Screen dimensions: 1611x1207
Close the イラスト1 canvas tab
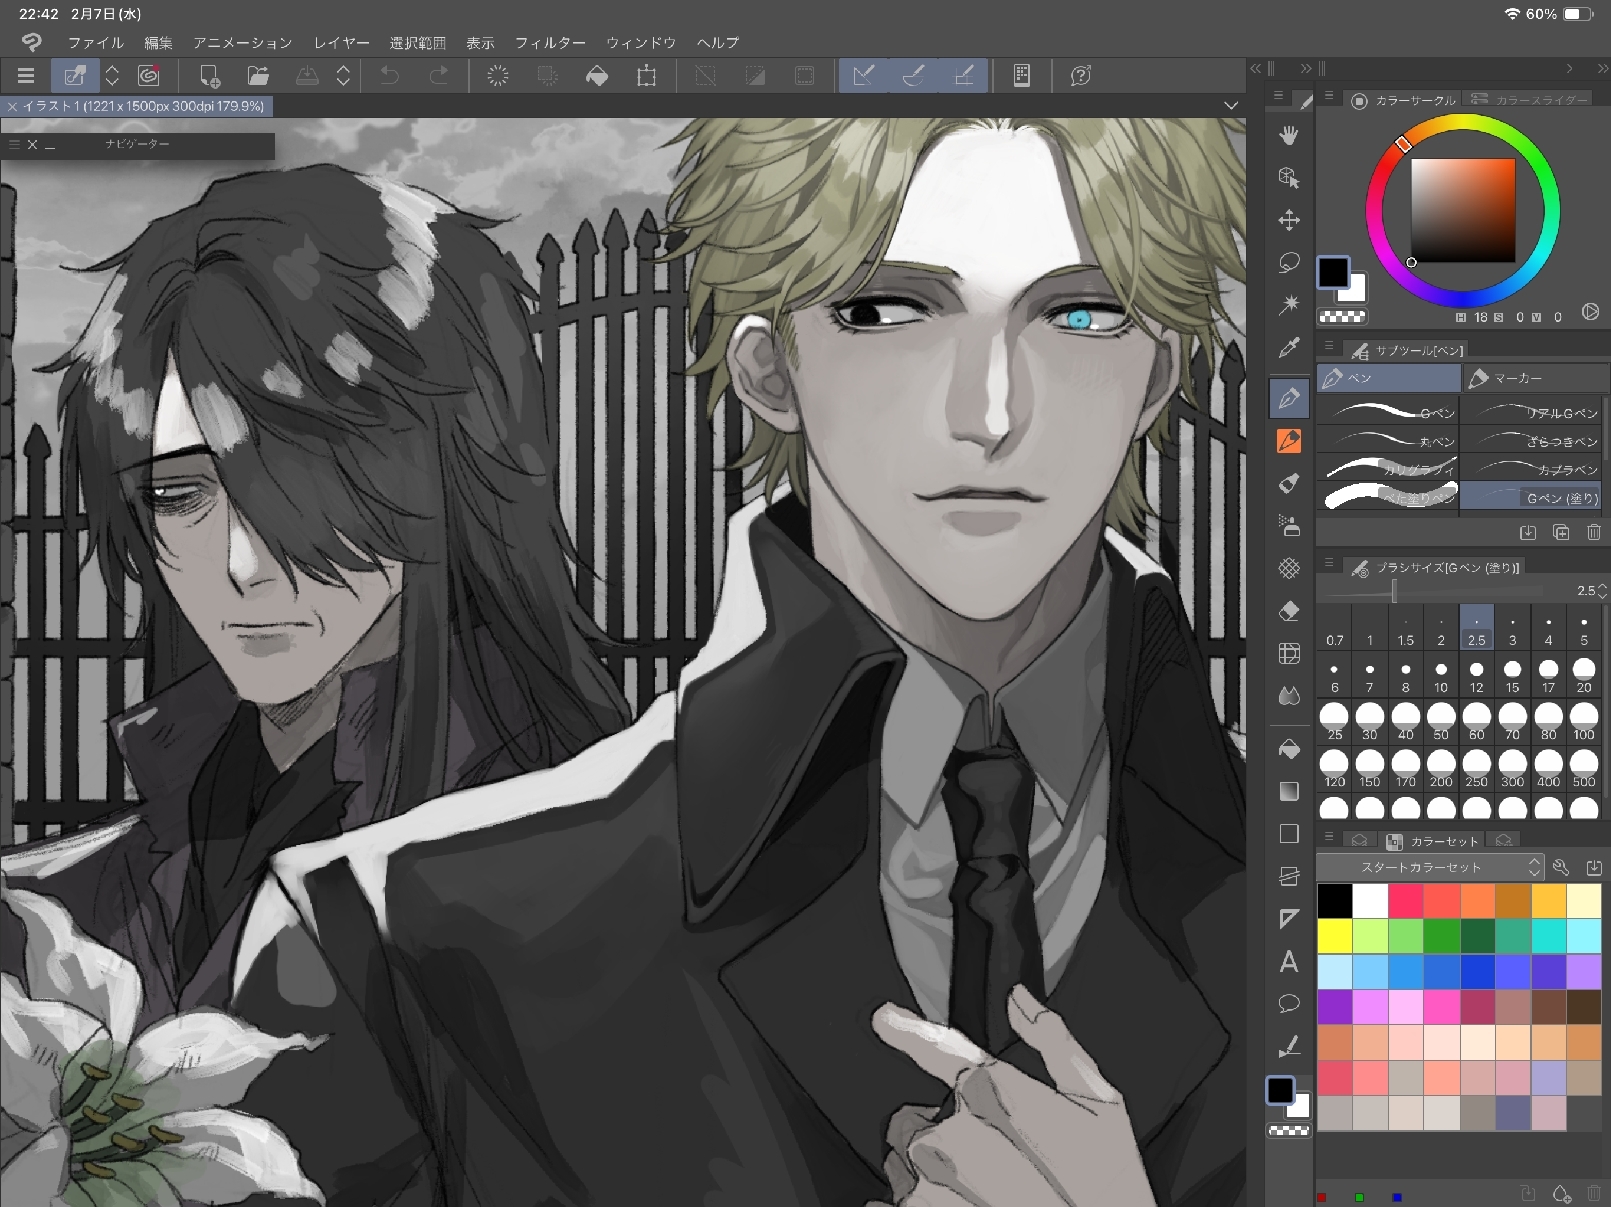(12, 106)
